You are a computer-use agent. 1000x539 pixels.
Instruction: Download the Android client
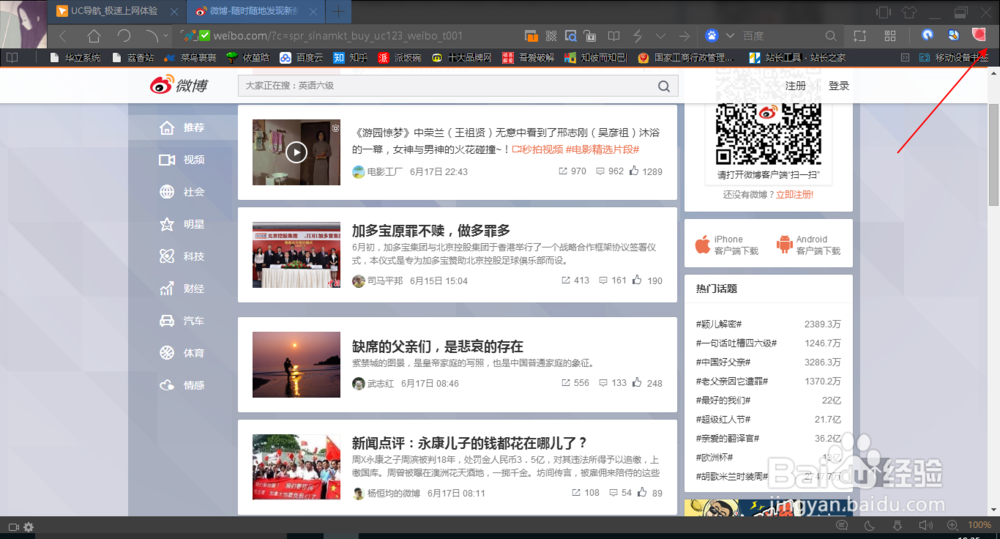pyautogui.click(x=808, y=244)
